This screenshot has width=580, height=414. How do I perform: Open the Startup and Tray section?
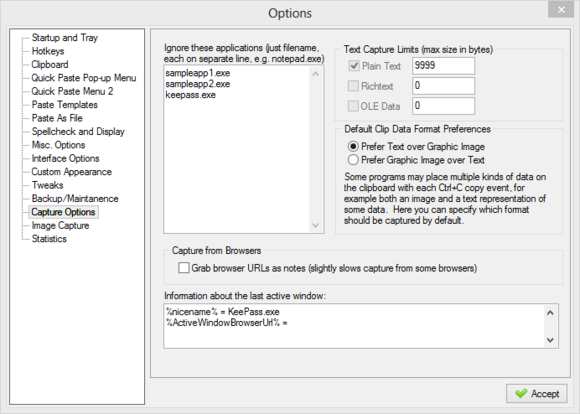point(65,38)
